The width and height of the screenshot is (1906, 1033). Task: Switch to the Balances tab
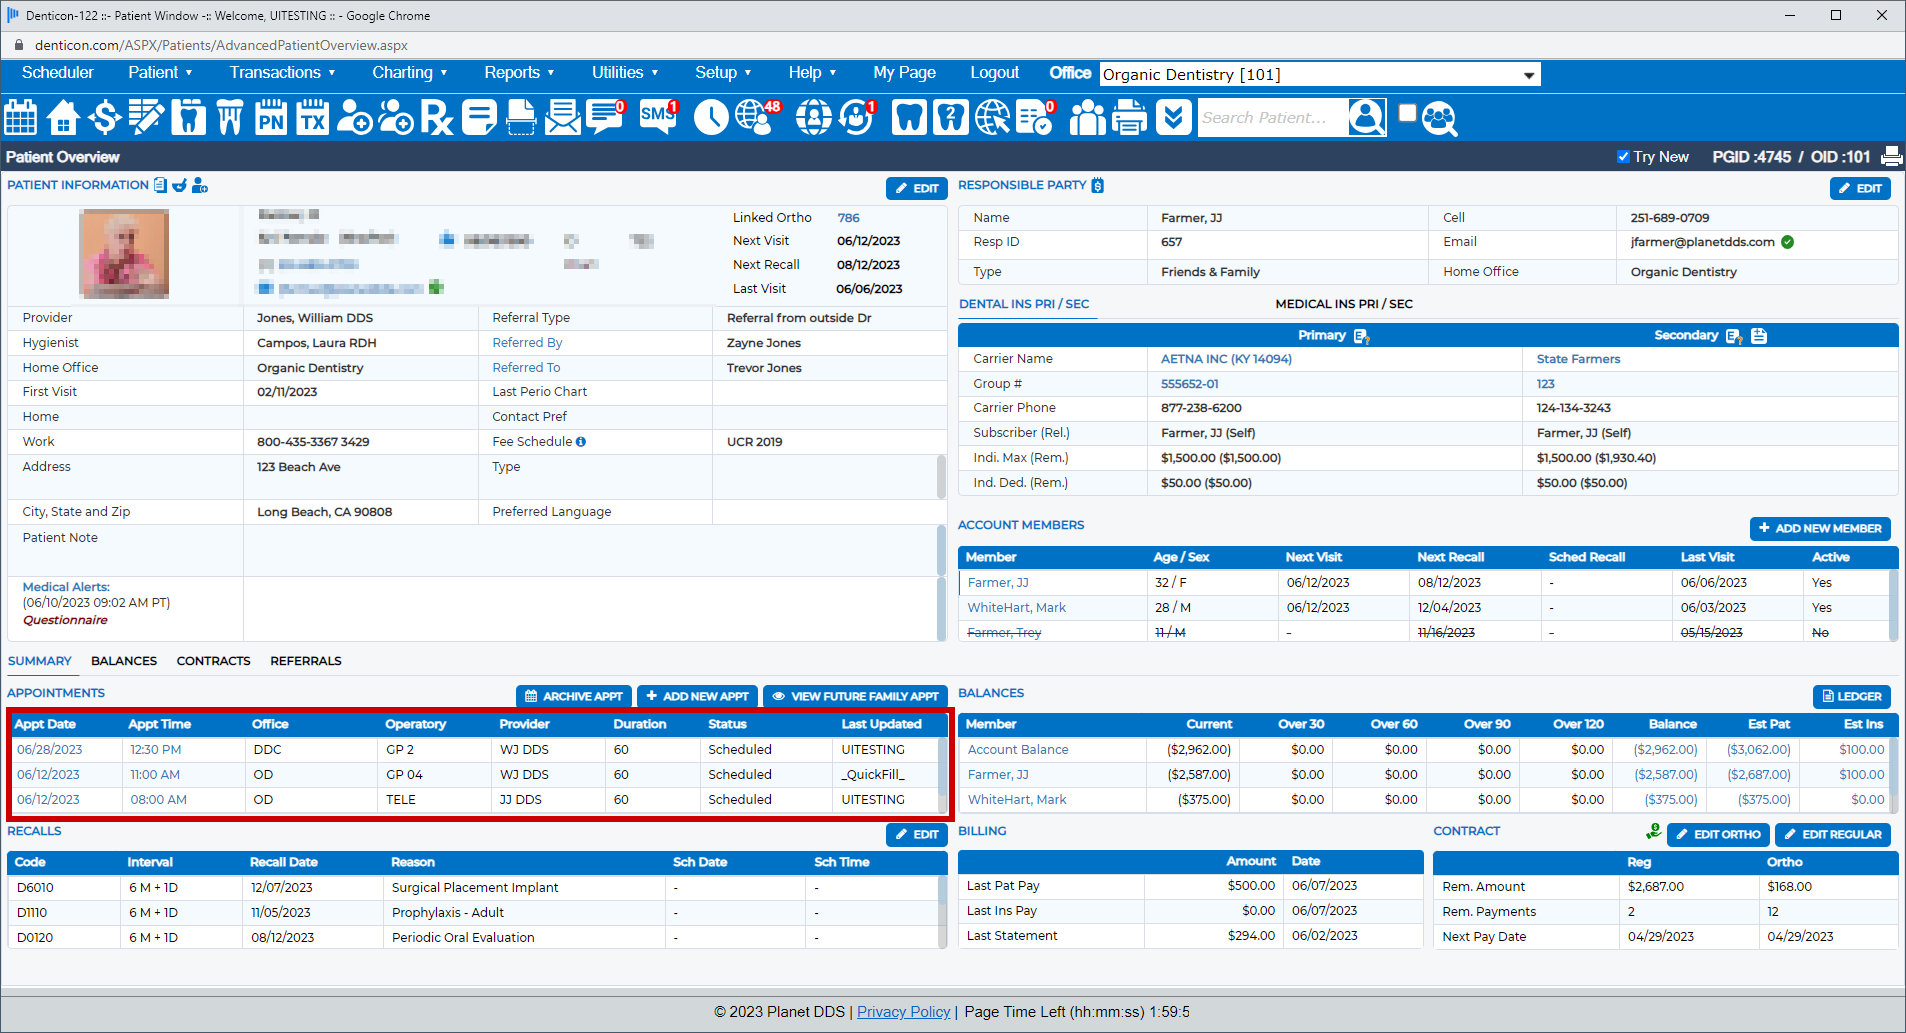[x=124, y=661]
